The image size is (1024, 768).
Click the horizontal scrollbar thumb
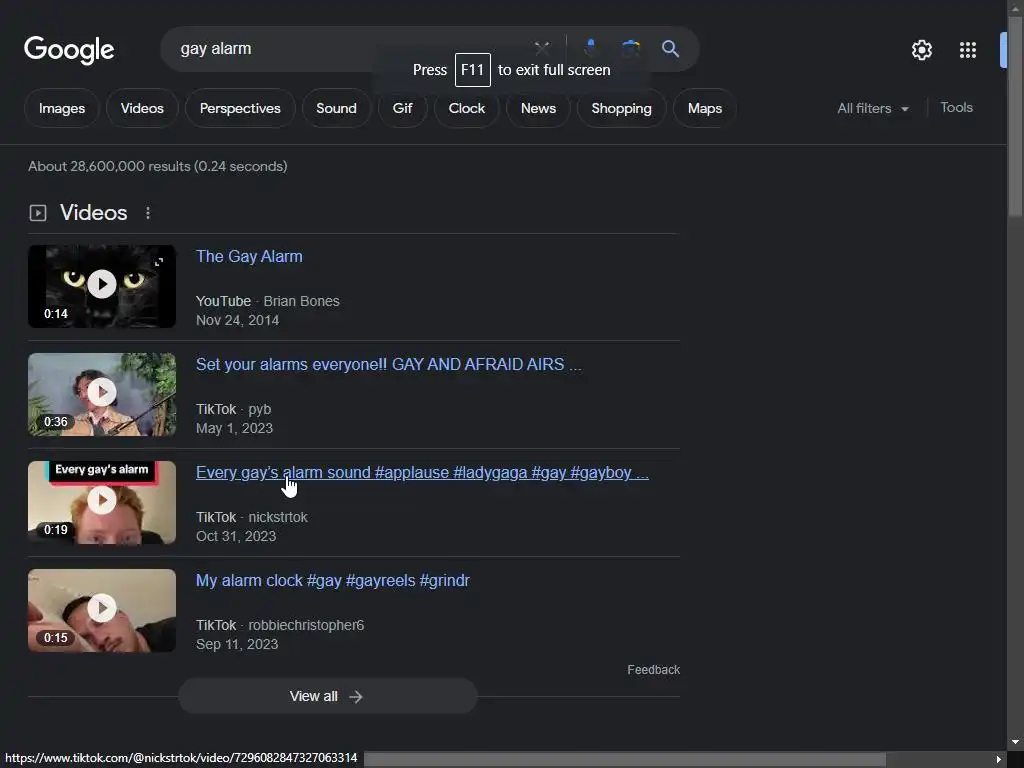coord(625,759)
